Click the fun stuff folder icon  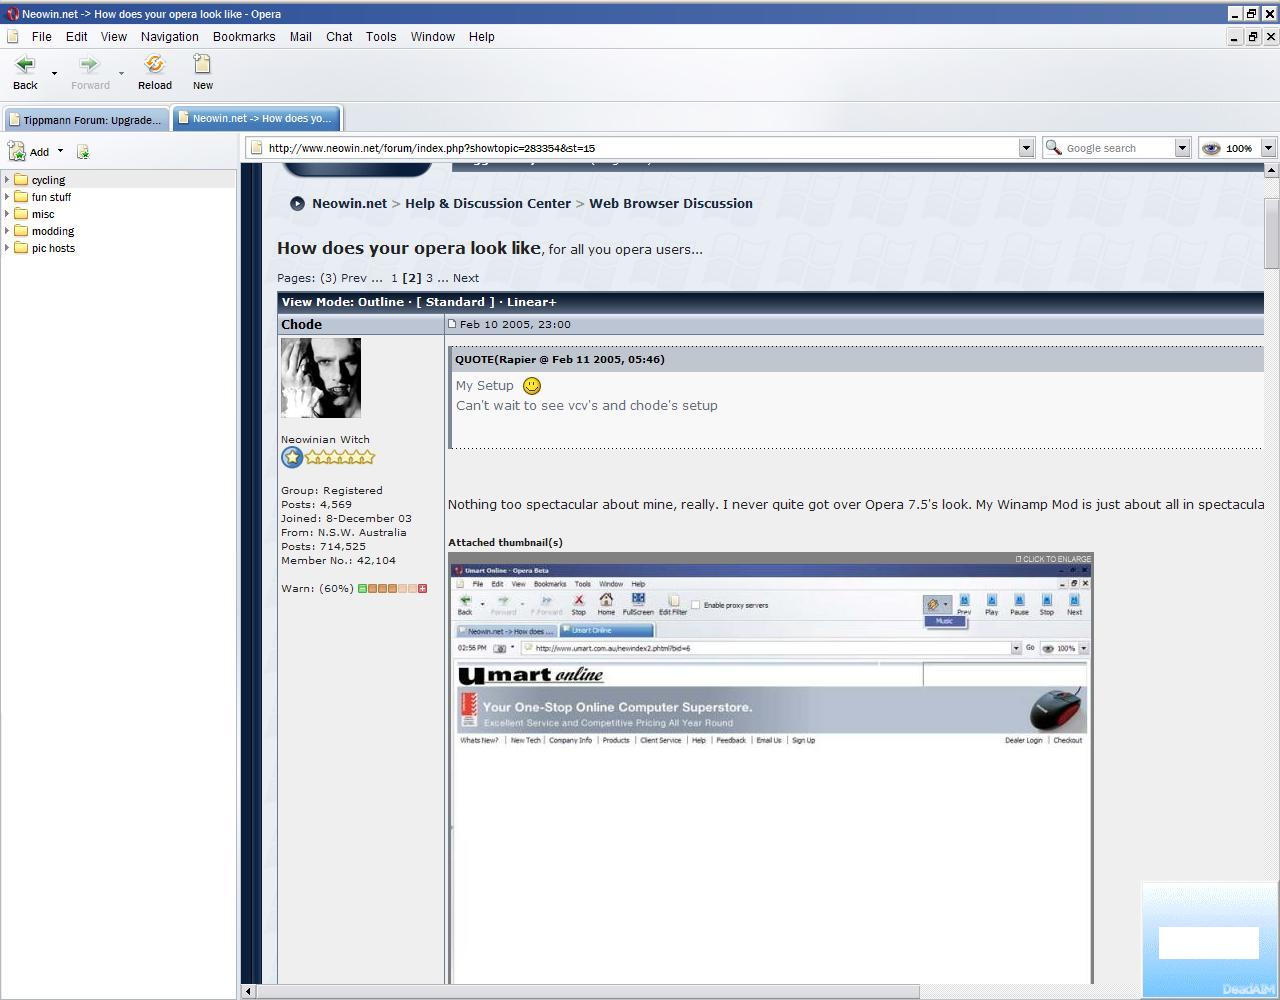coord(21,197)
